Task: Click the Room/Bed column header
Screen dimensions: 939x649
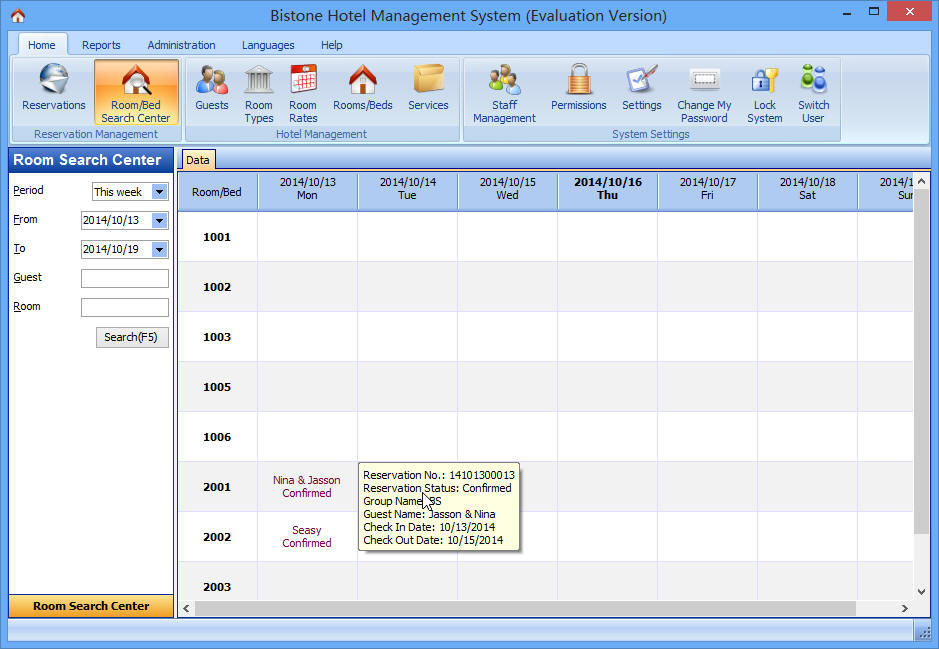Action: (x=217, y=192)
